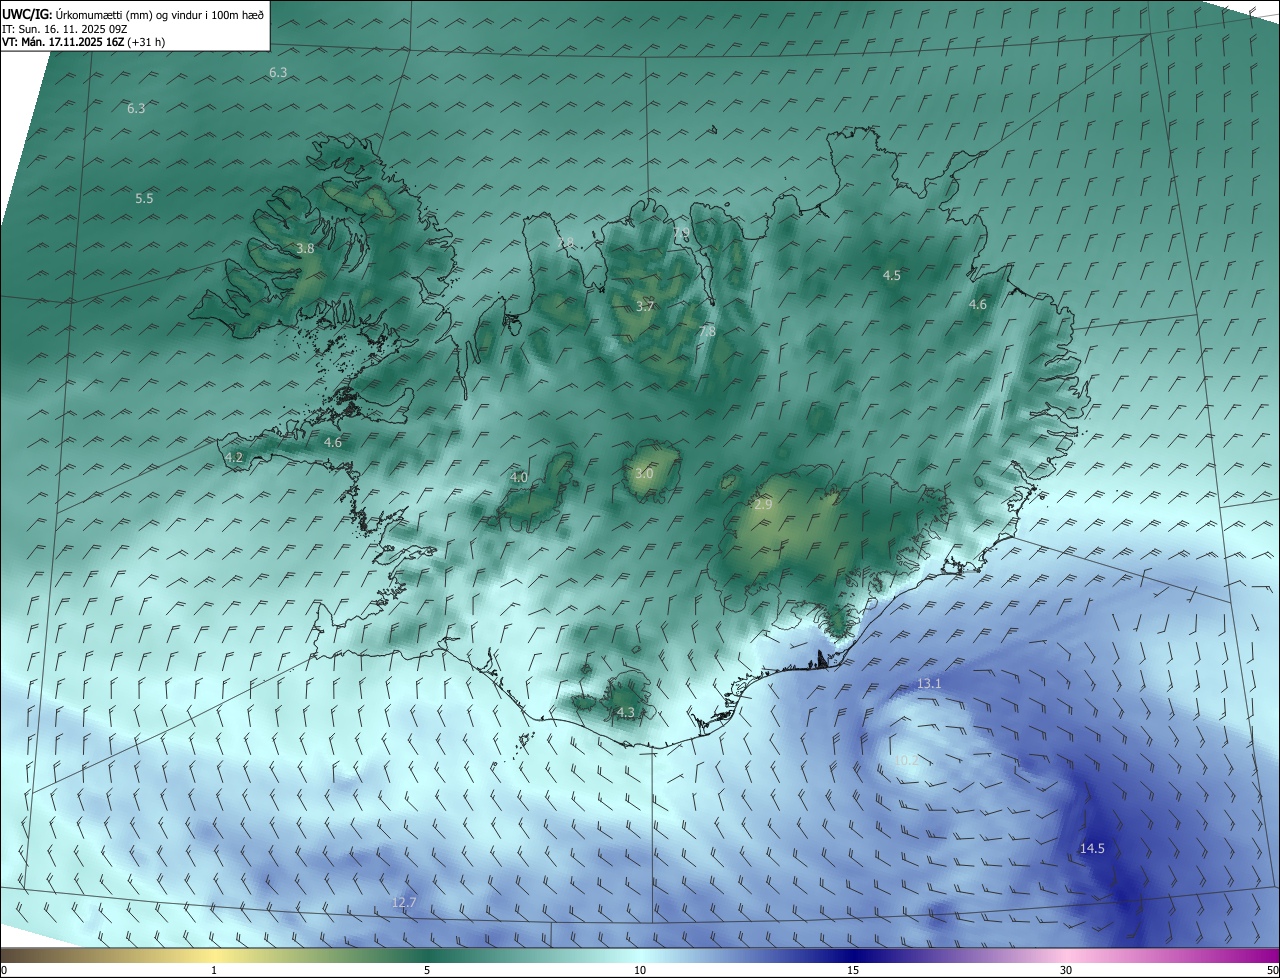
Task: Click the color scale tick label 10
Action: pyautogui.click(x=640, y=970)
